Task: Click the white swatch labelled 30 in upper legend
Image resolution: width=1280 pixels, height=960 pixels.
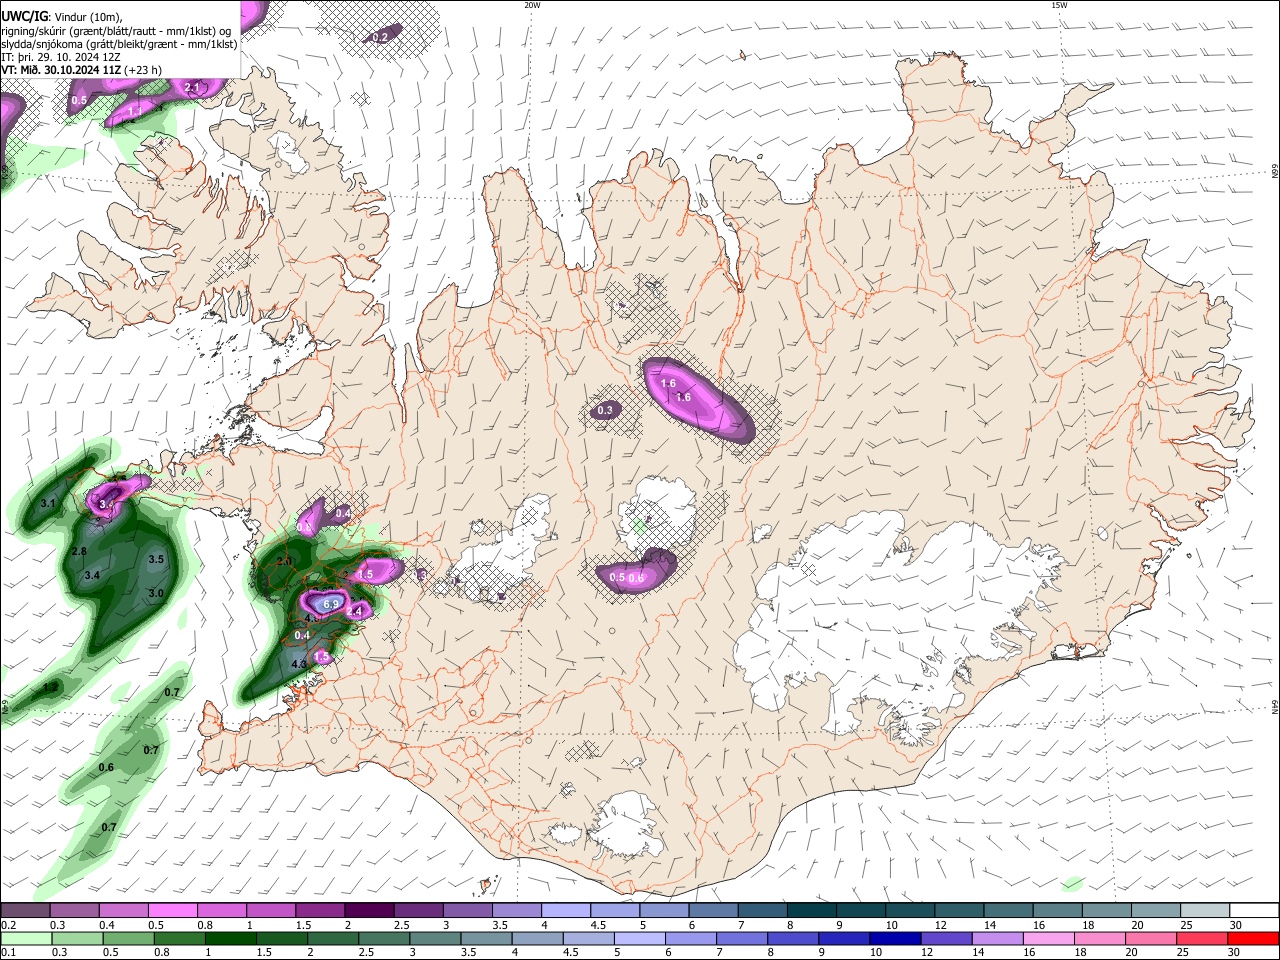Action: (1253, 911)
